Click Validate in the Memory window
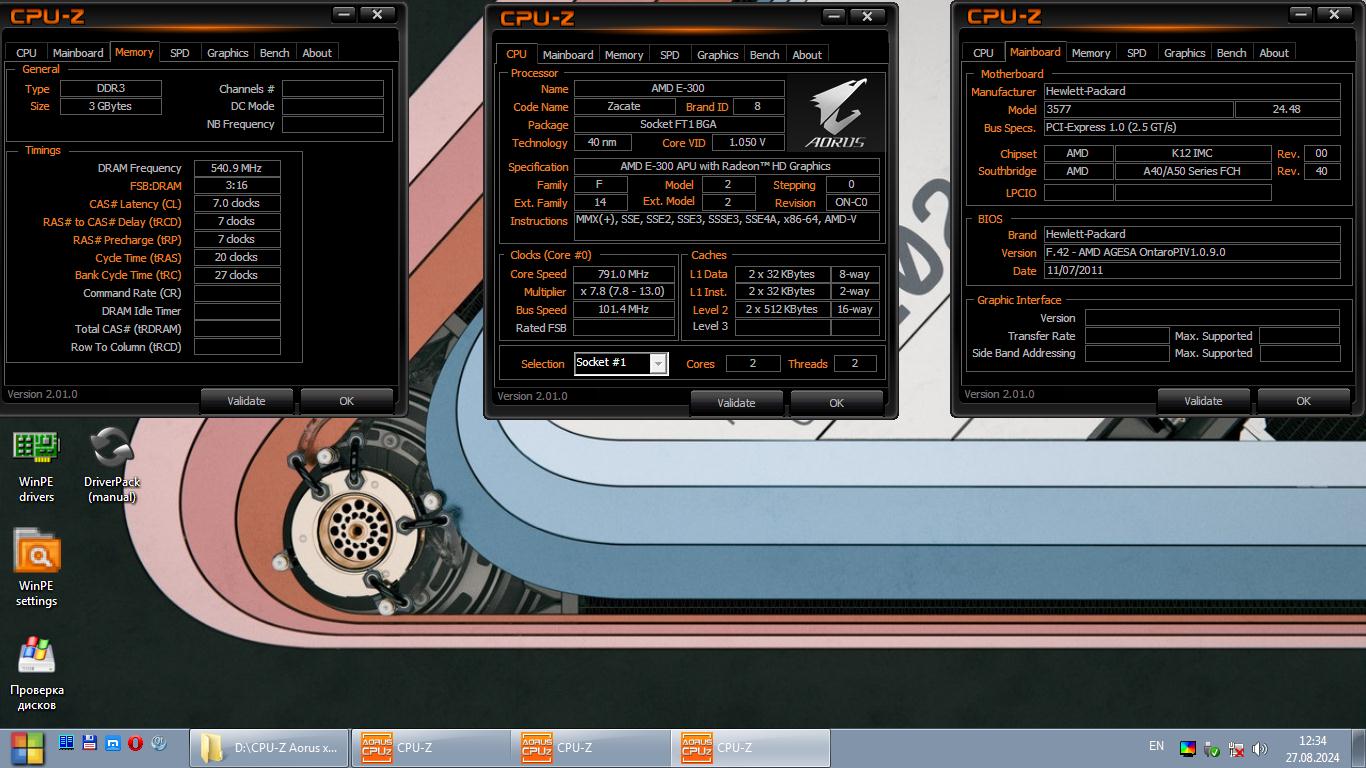 246,401
